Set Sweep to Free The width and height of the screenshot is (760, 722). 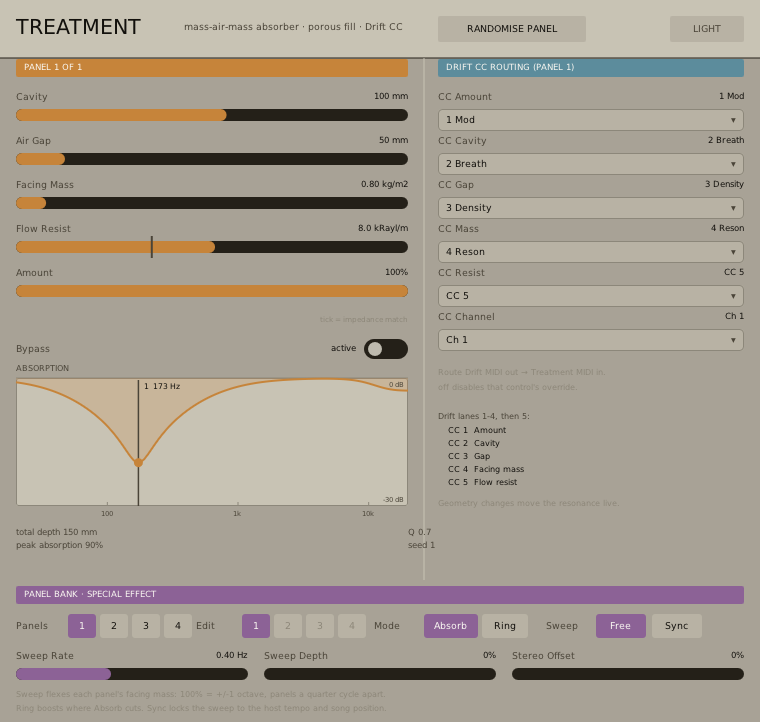(621, 626)
